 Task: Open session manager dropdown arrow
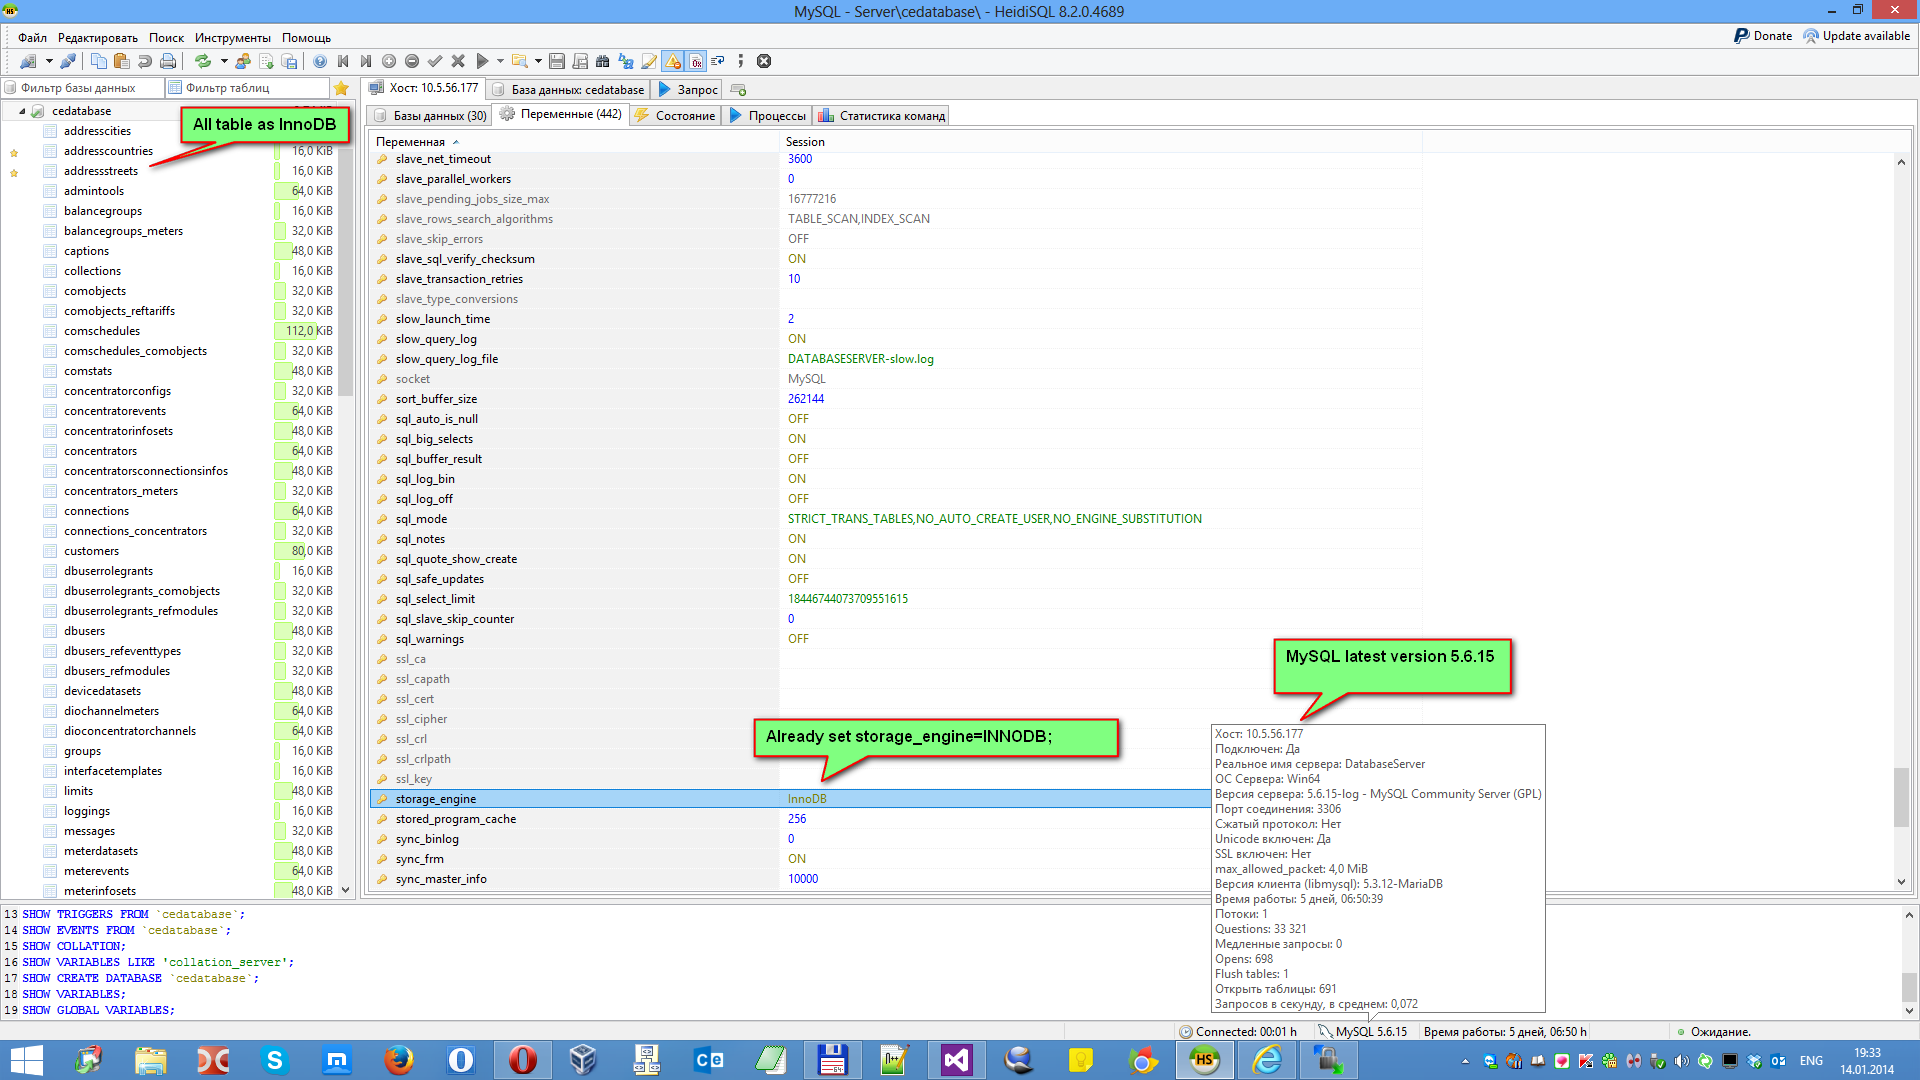49,61
